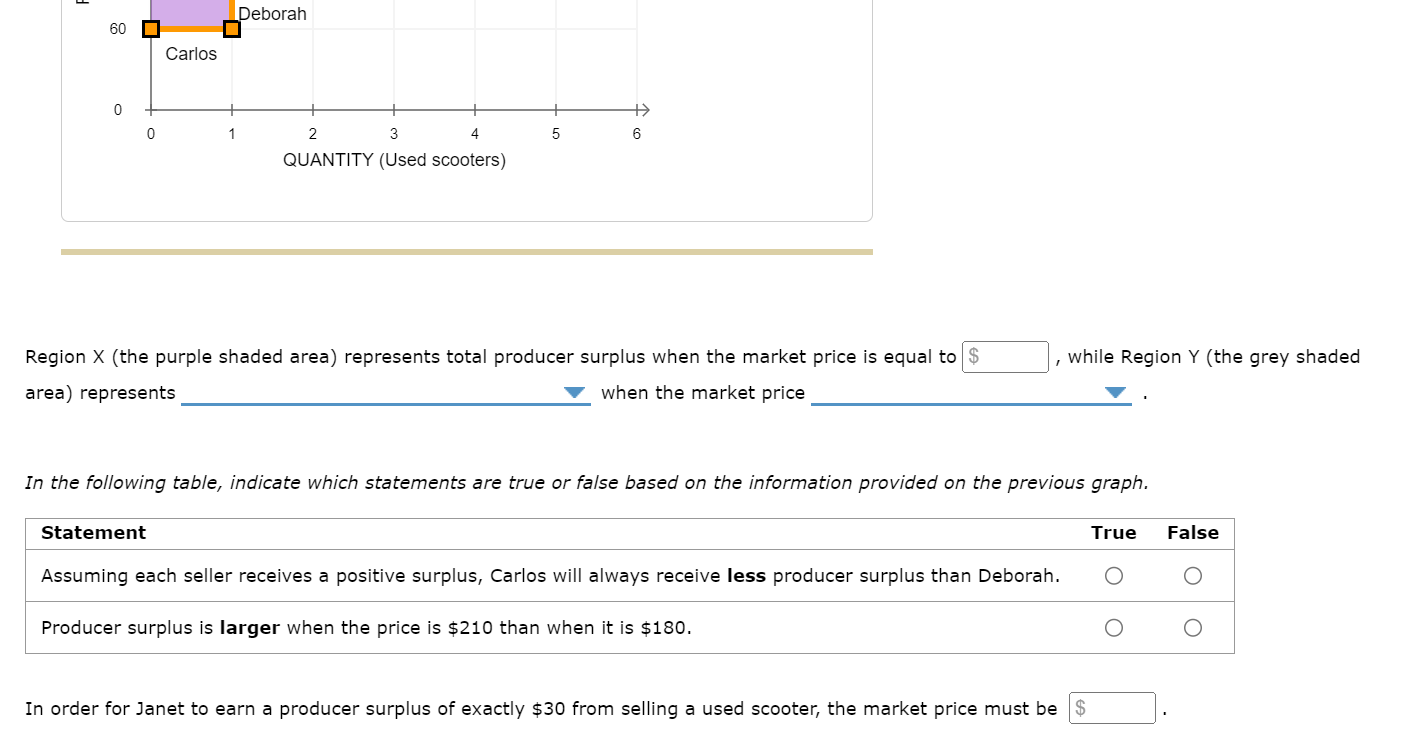Open the 'area represents' dropdown arrow
Viewport: 1402px width, 736px height.
[574, 393]
